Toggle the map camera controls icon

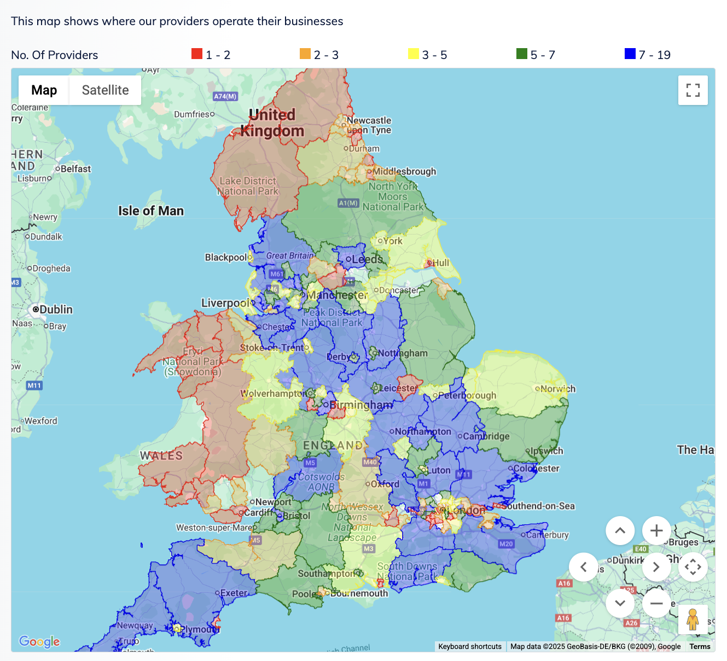(692, 567)
